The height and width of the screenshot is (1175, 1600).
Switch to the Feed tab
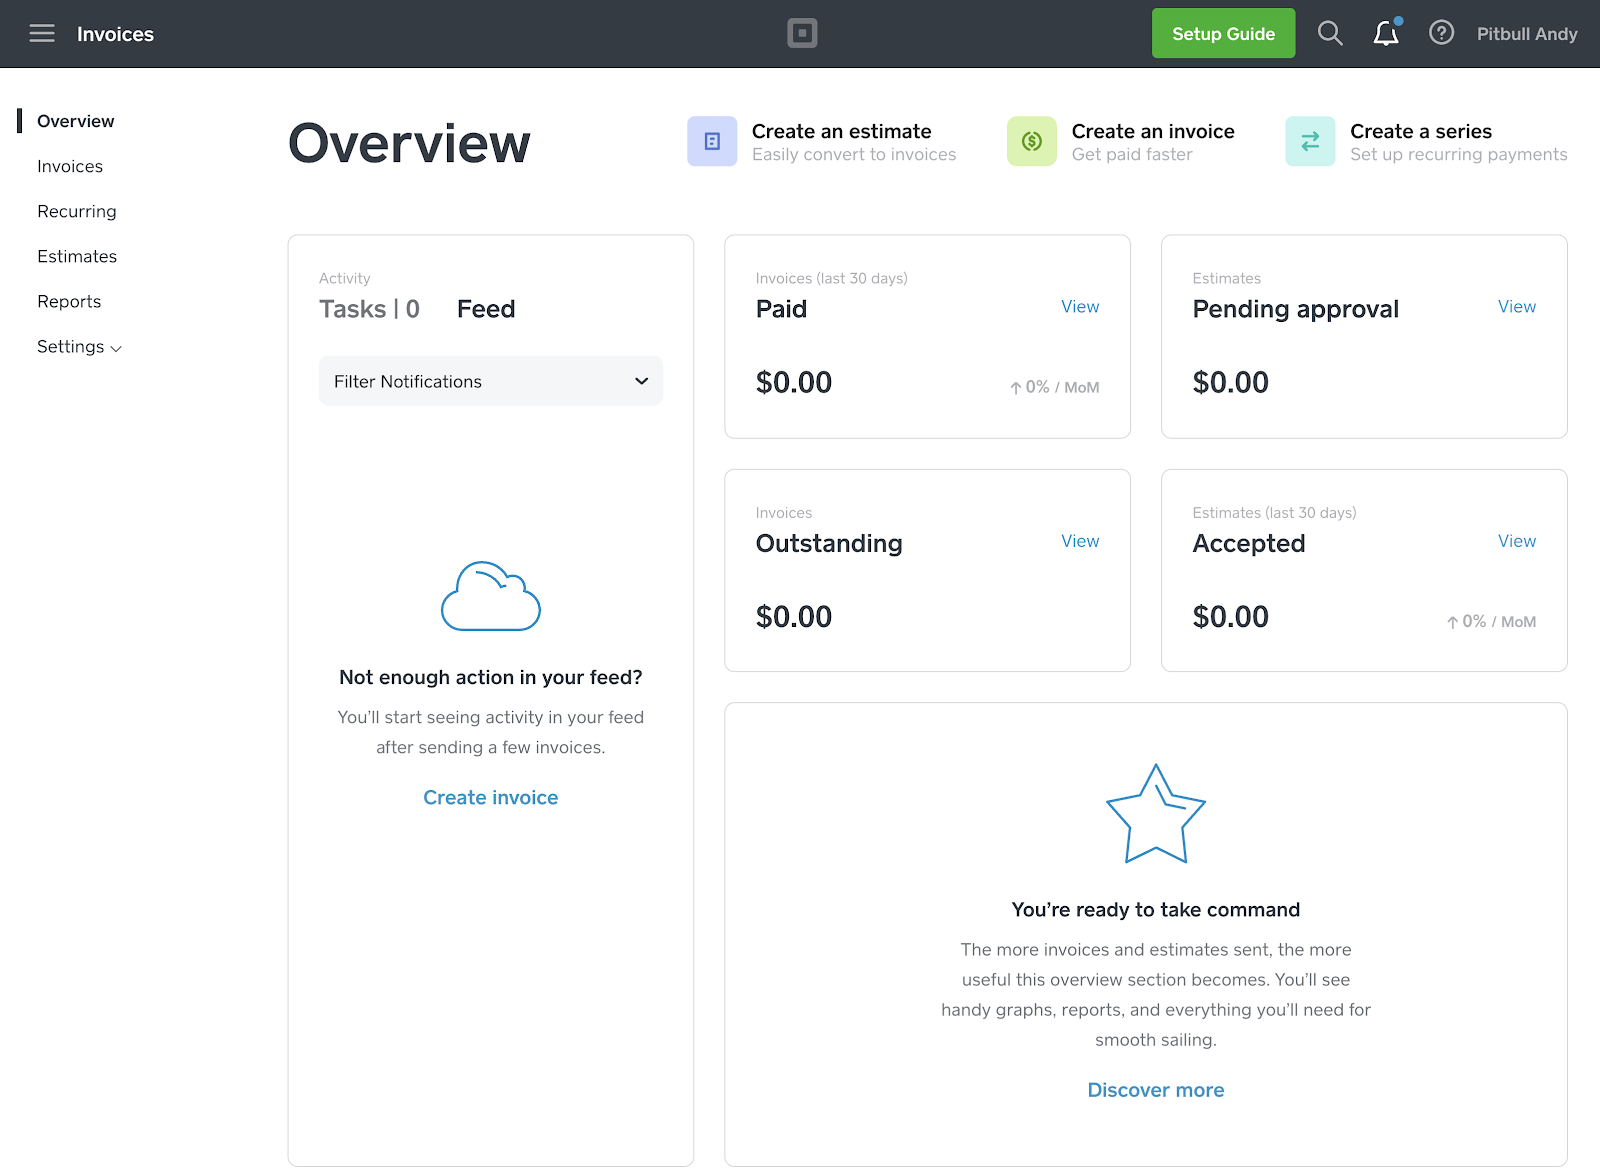[486, 309]
